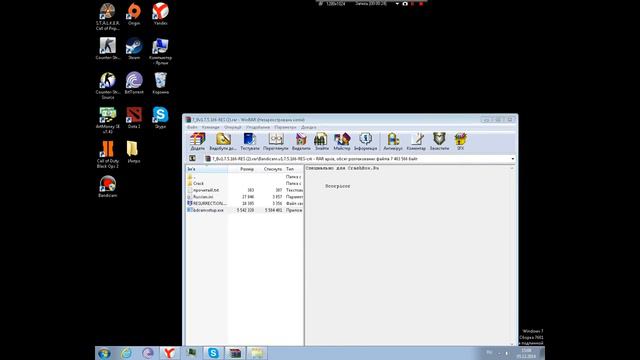The image size is (640, 360).
Task: Click the SFX toolbar icon
Action: pyautogui.click(x=460, y=142)
